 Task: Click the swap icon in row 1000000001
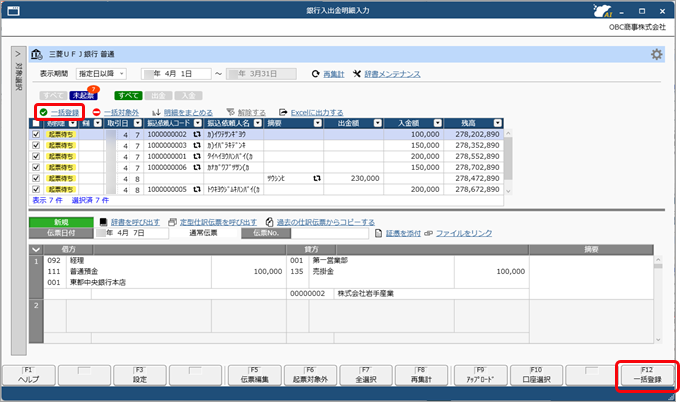coord(197,156)
